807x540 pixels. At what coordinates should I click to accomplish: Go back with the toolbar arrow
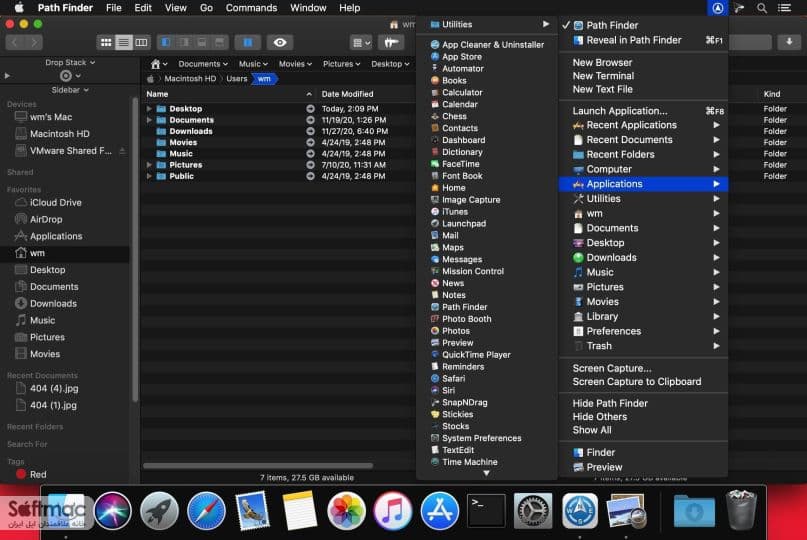pyautogui.click(x=15, y=43)
